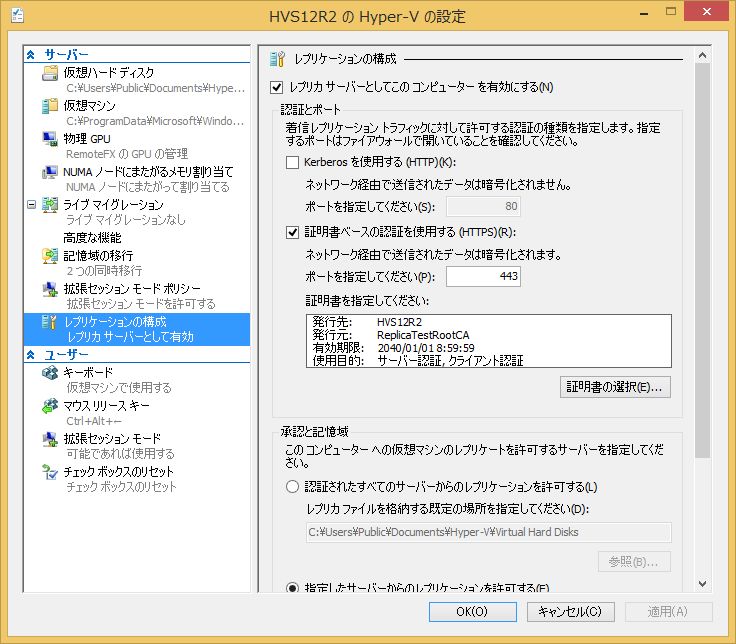The width and height of the screenshot is (736, 644).
Task: Click the チェック ボックスのリセット icon
Action: [50, 472]
